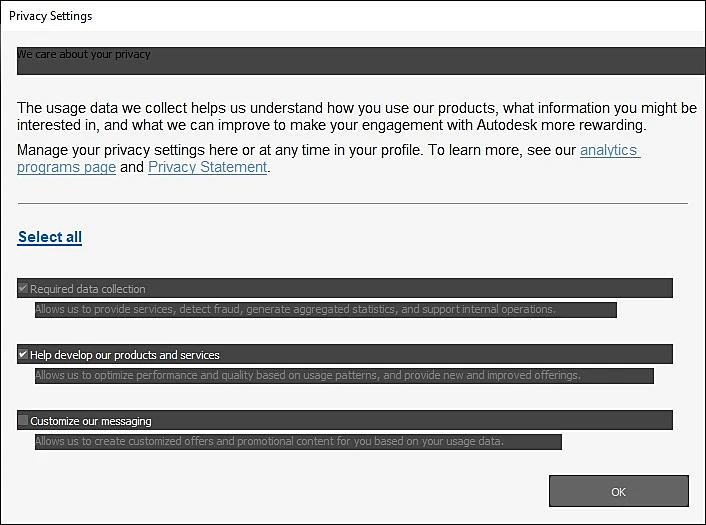The image size is (706, 525).
Task: Click the usage data explanation paragraph
Action: pos(357,116)
